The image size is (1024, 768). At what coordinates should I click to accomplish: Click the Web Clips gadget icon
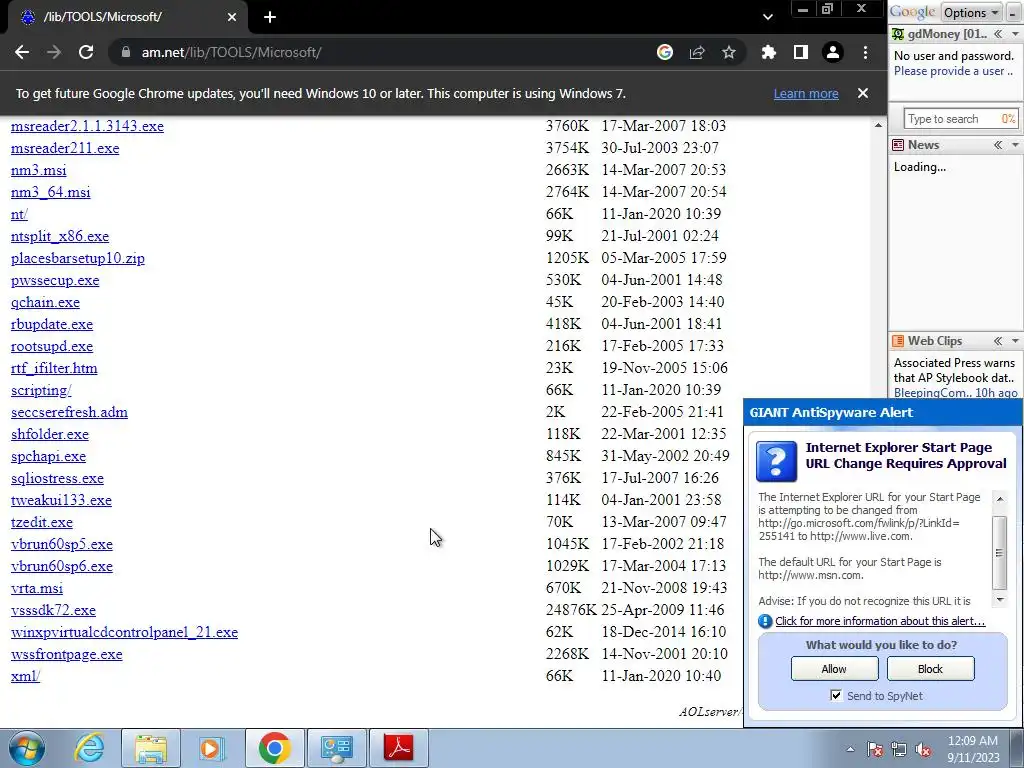898,341
